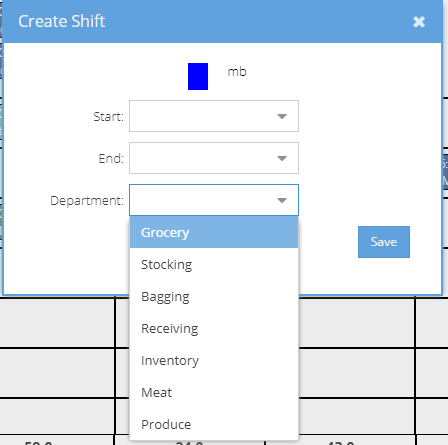The width and height of the screenshot is (448, 445).
Task: Focus the Start combo box field
Action: pyautogui.click(x=214, y=116)
